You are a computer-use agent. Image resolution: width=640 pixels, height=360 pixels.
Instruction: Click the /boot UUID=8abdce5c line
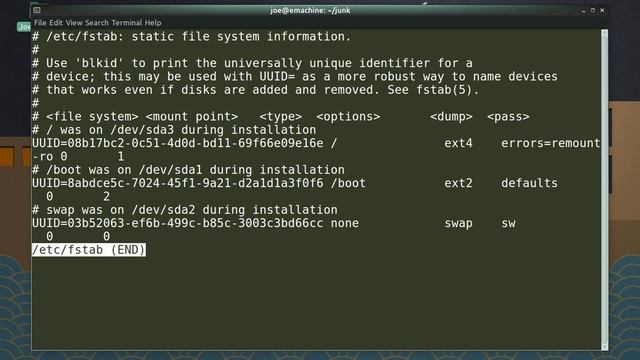(295, 183)
